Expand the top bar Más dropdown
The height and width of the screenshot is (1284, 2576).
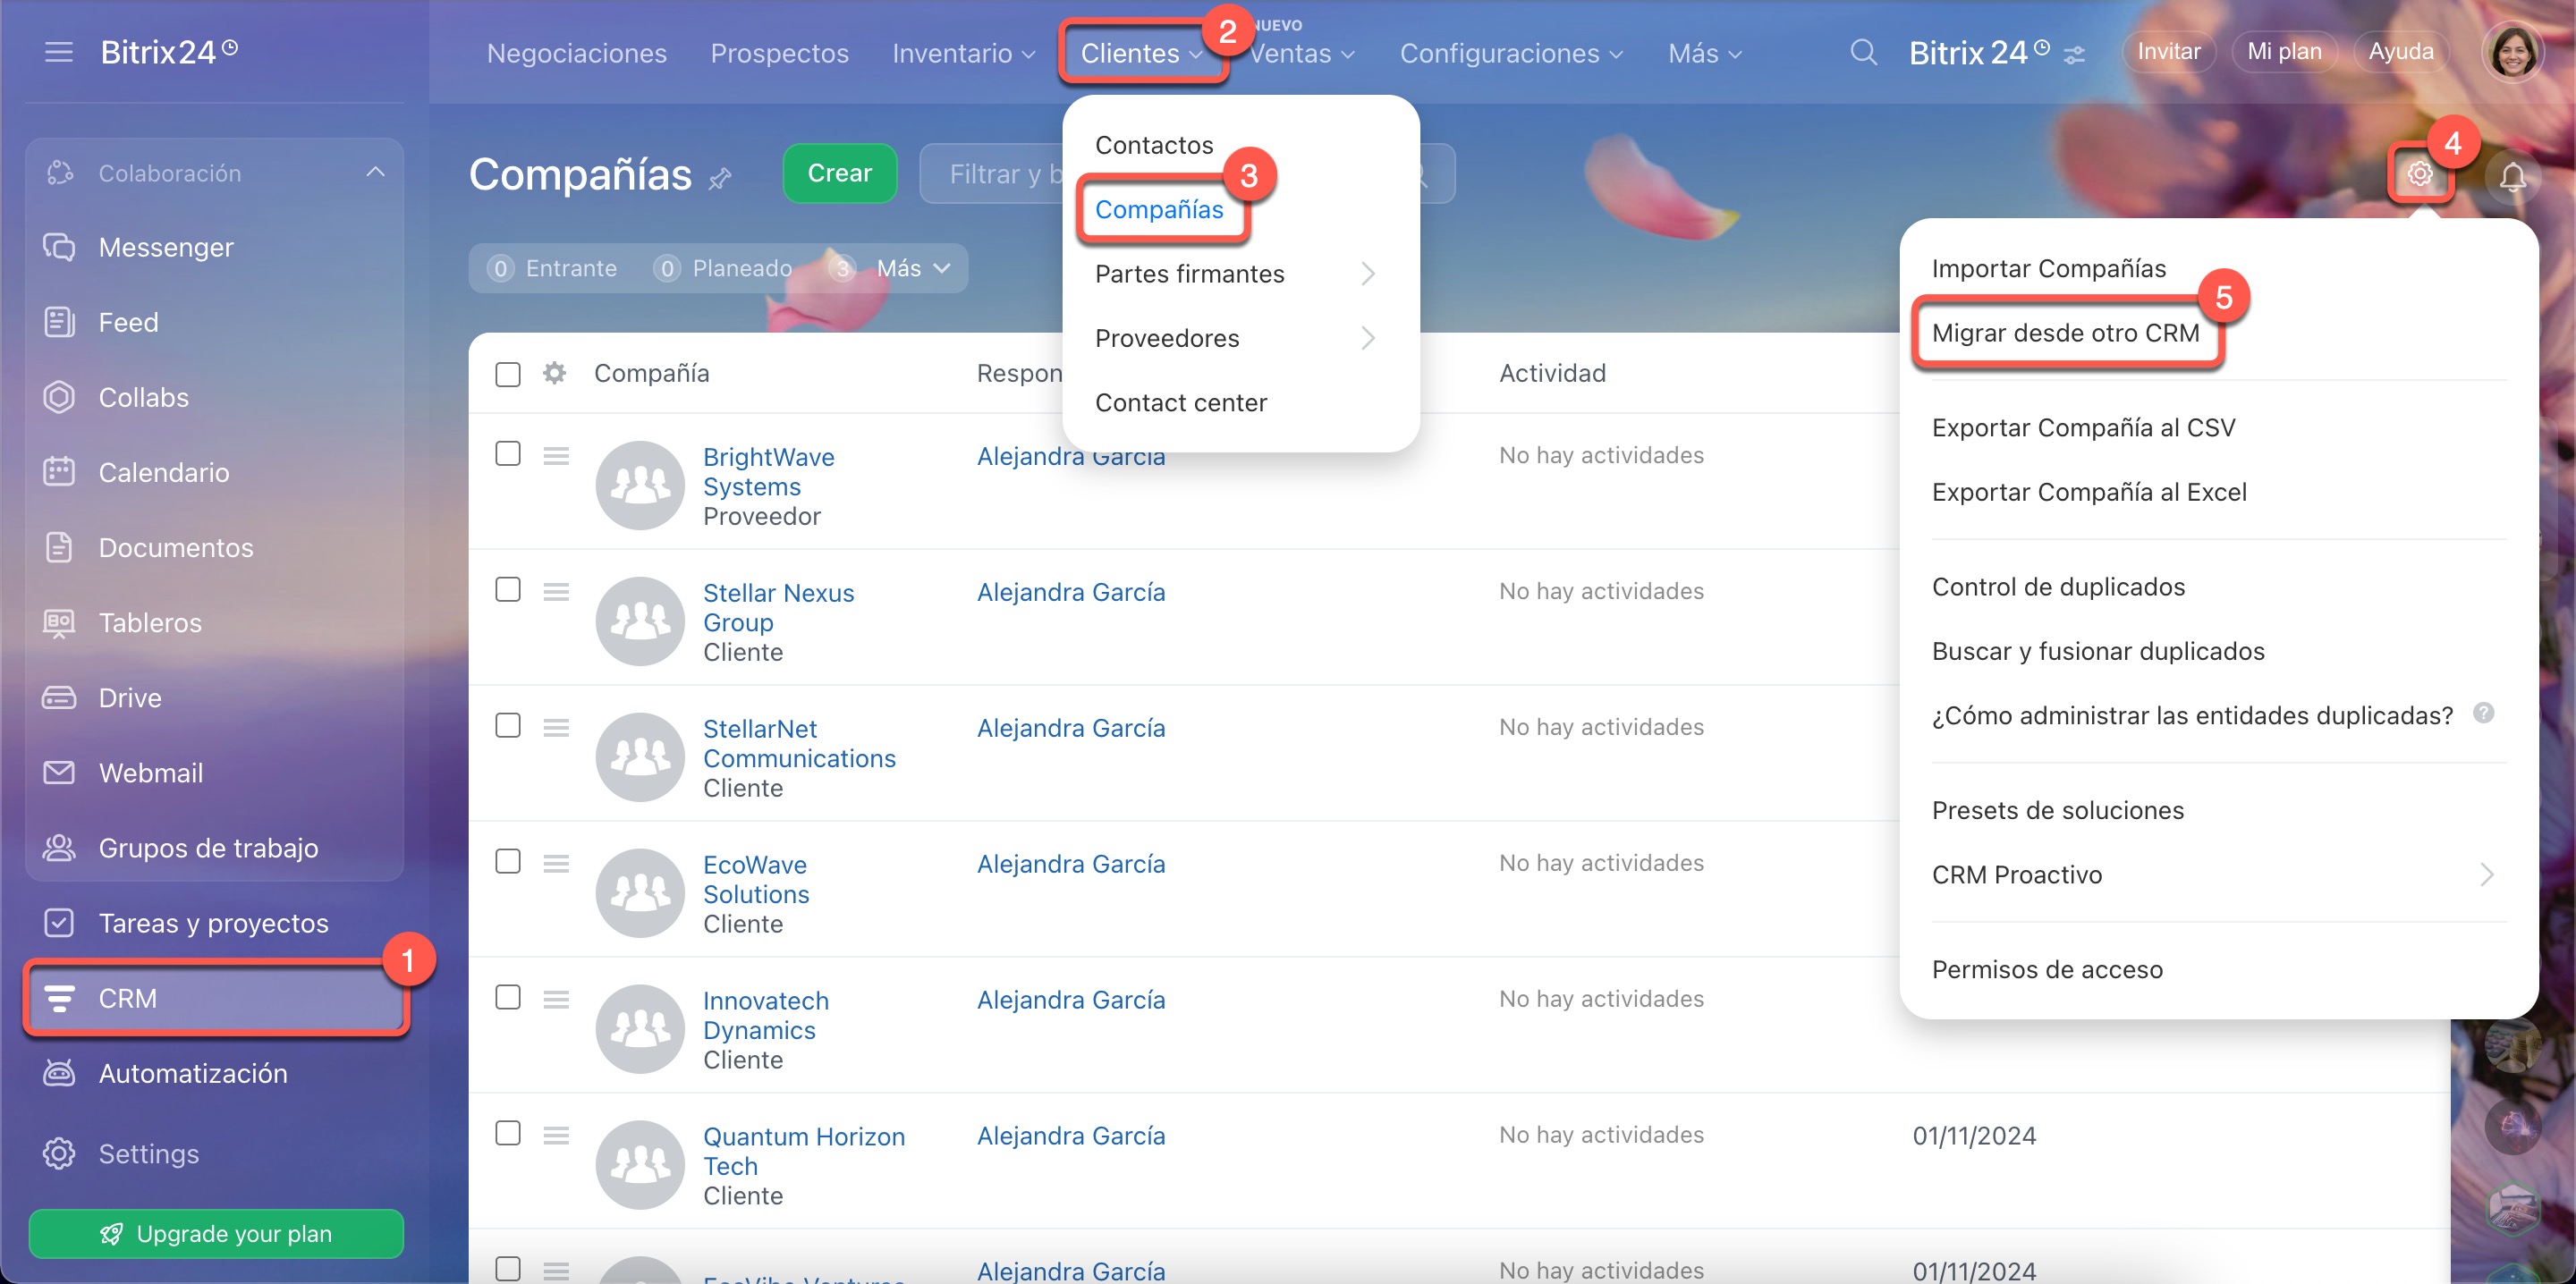point(1704,53)
